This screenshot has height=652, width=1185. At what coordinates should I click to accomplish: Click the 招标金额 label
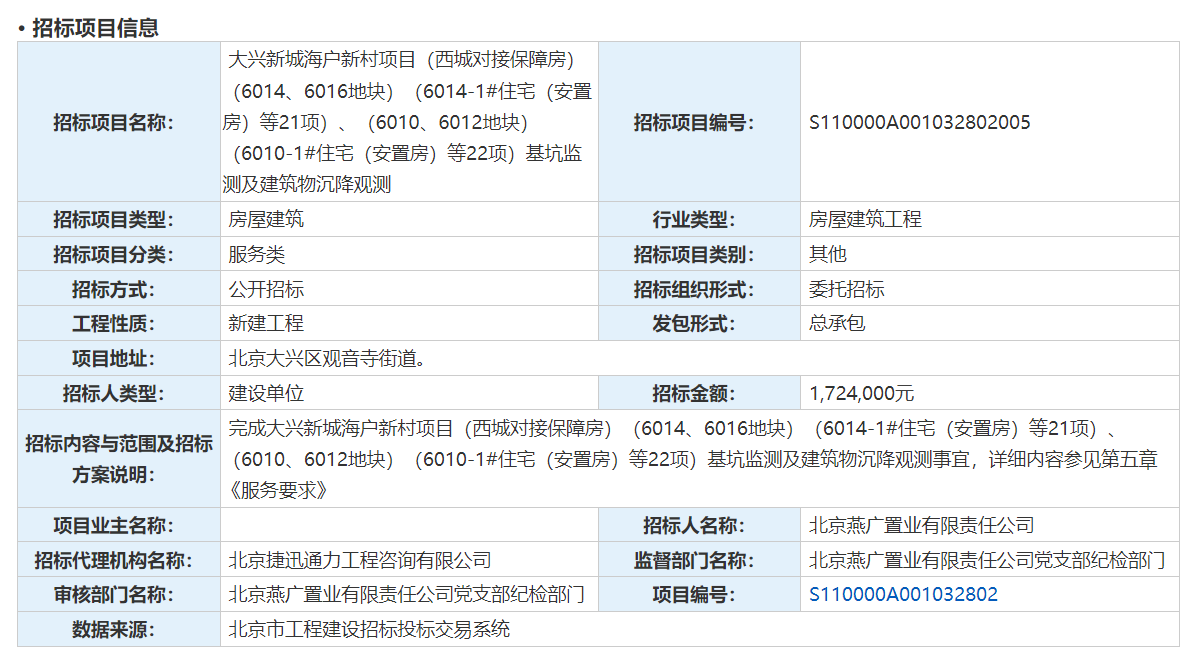pyautogui.click(x=693, y=394)
